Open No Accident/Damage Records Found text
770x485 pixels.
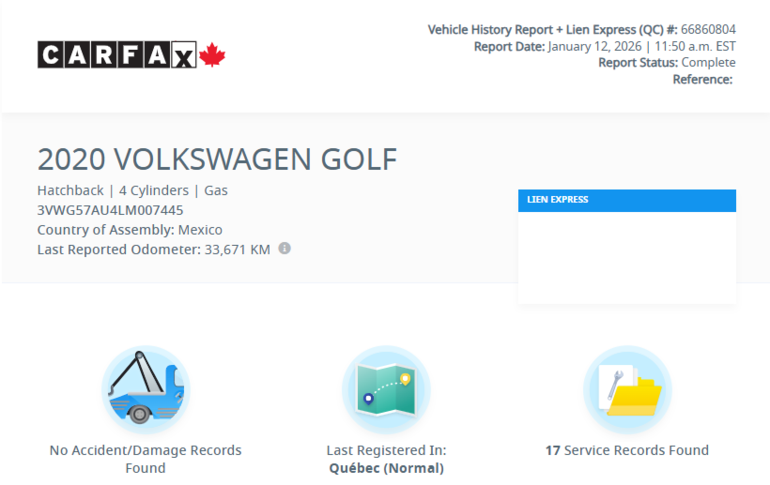click(145, 459)
